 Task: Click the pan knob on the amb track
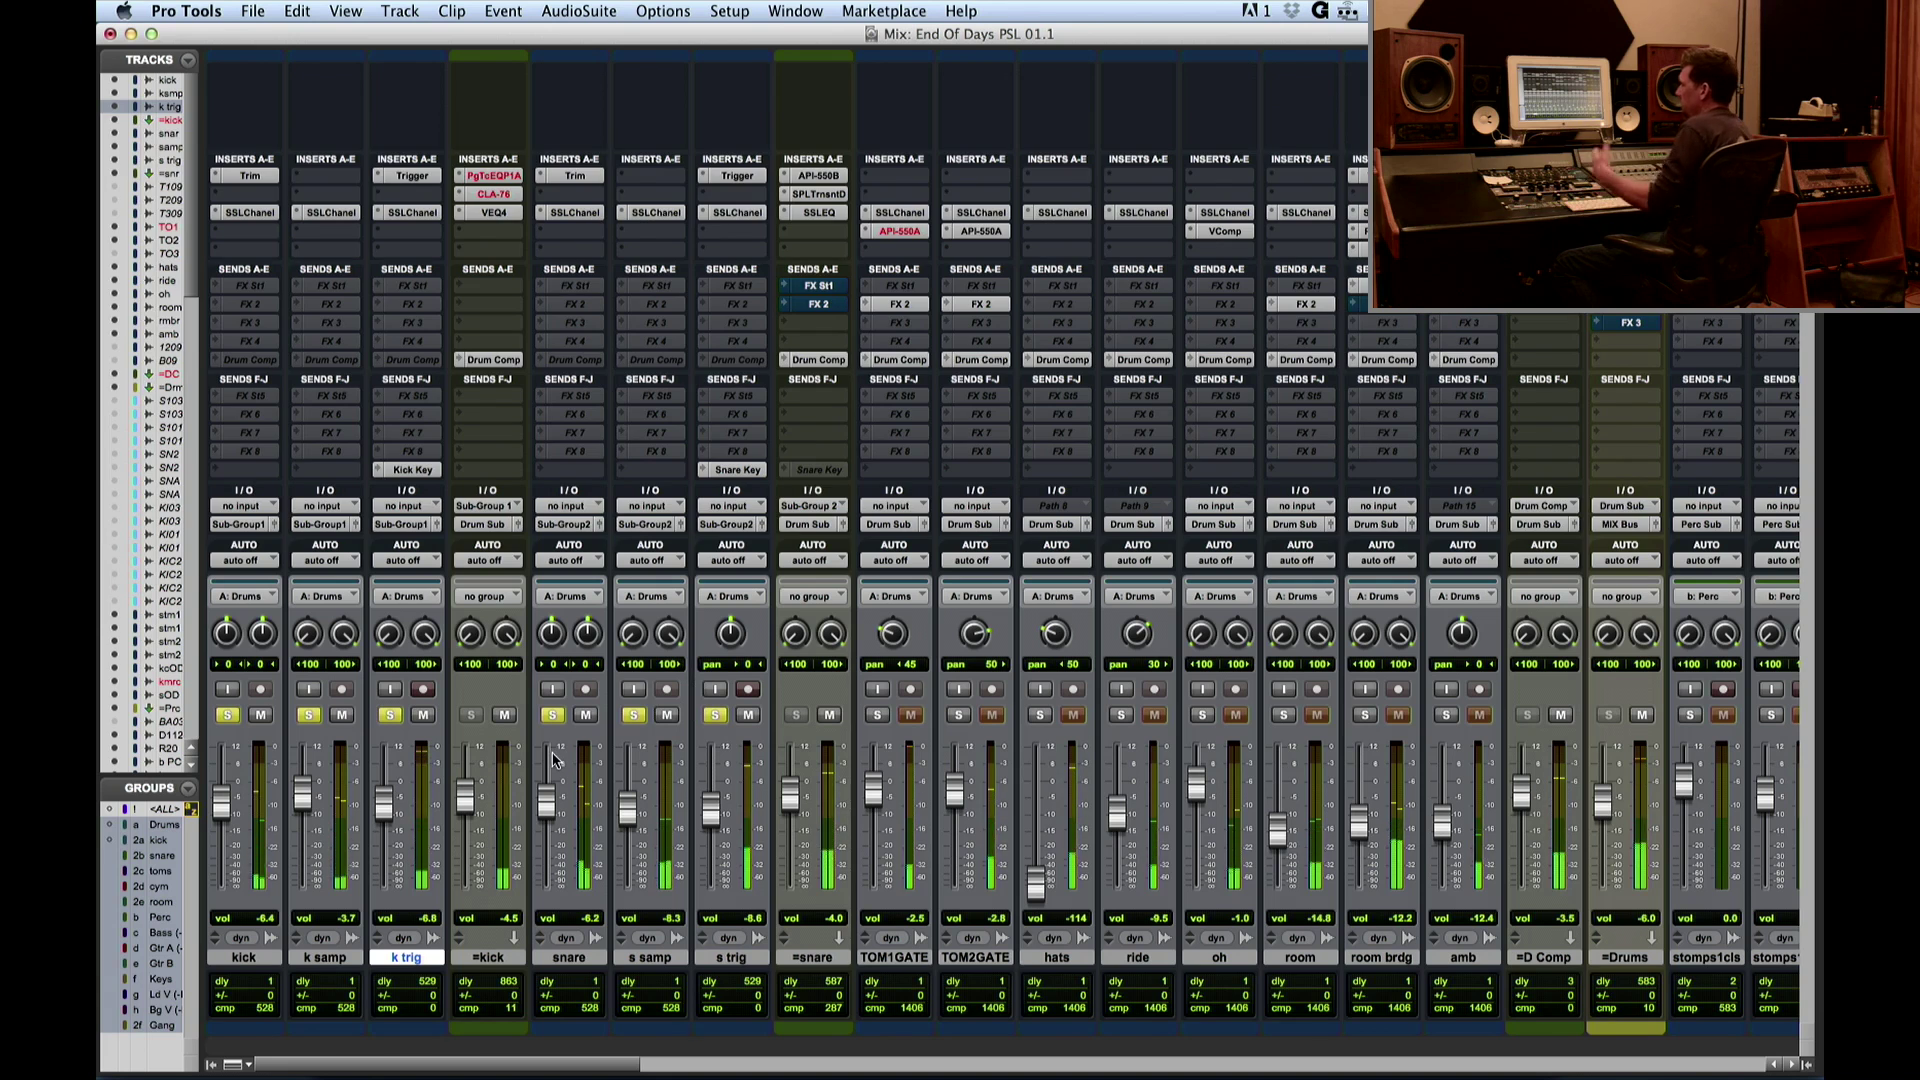pyautogui.click(x=1461, y=633)
